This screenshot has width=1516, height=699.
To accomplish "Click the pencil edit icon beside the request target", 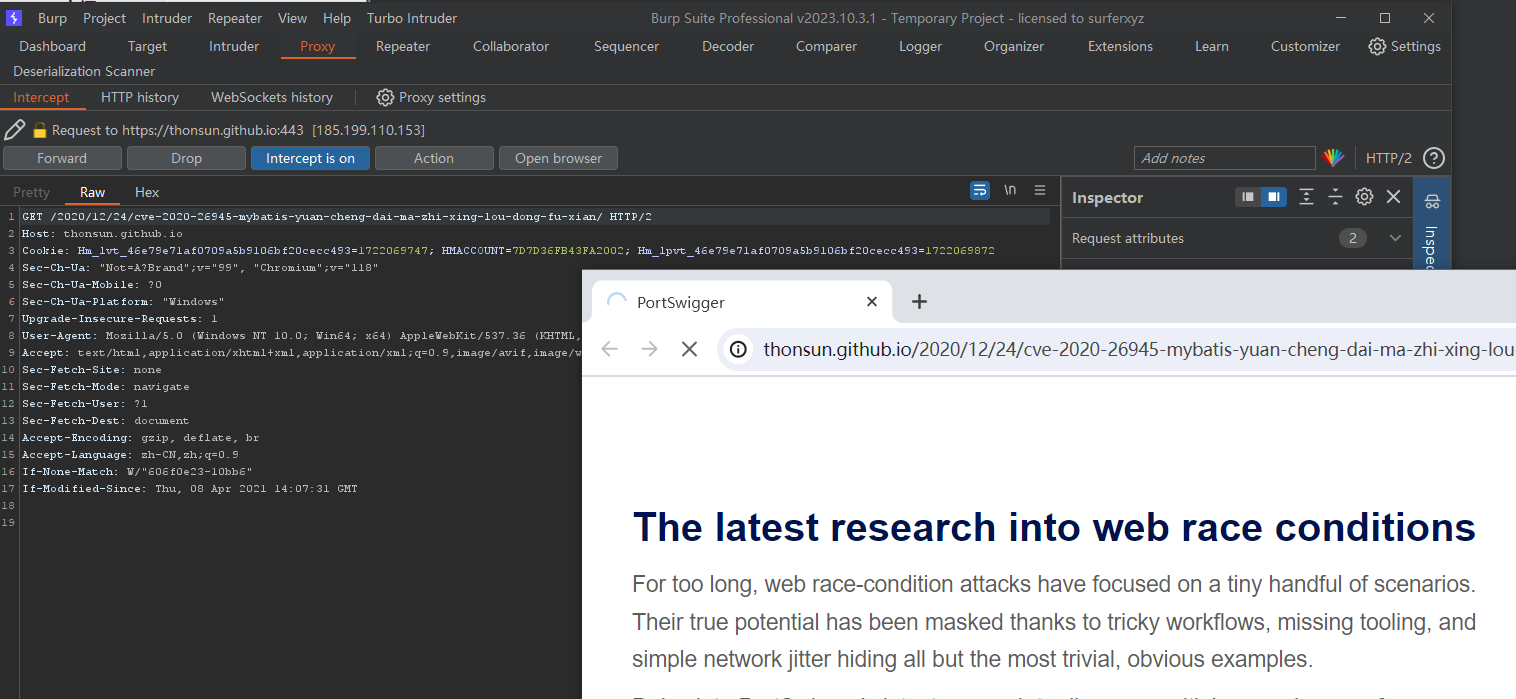I will 14,130.
